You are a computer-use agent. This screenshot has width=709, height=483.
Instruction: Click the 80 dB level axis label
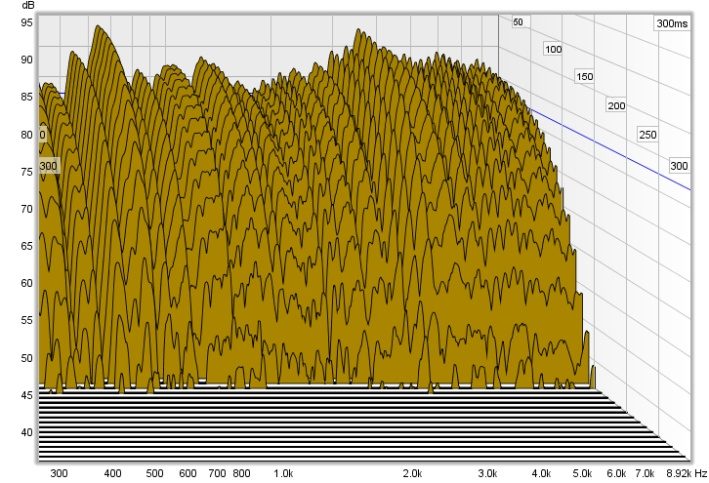point(27,134)
